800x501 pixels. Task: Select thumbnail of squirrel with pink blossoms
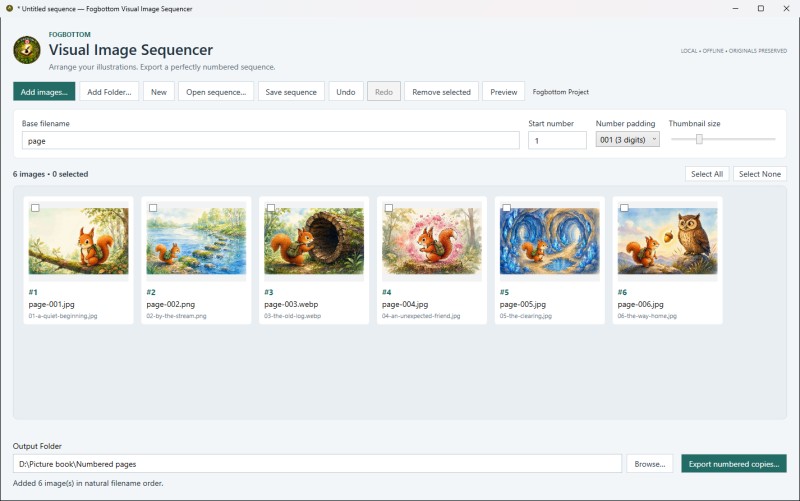coord(432,241)
